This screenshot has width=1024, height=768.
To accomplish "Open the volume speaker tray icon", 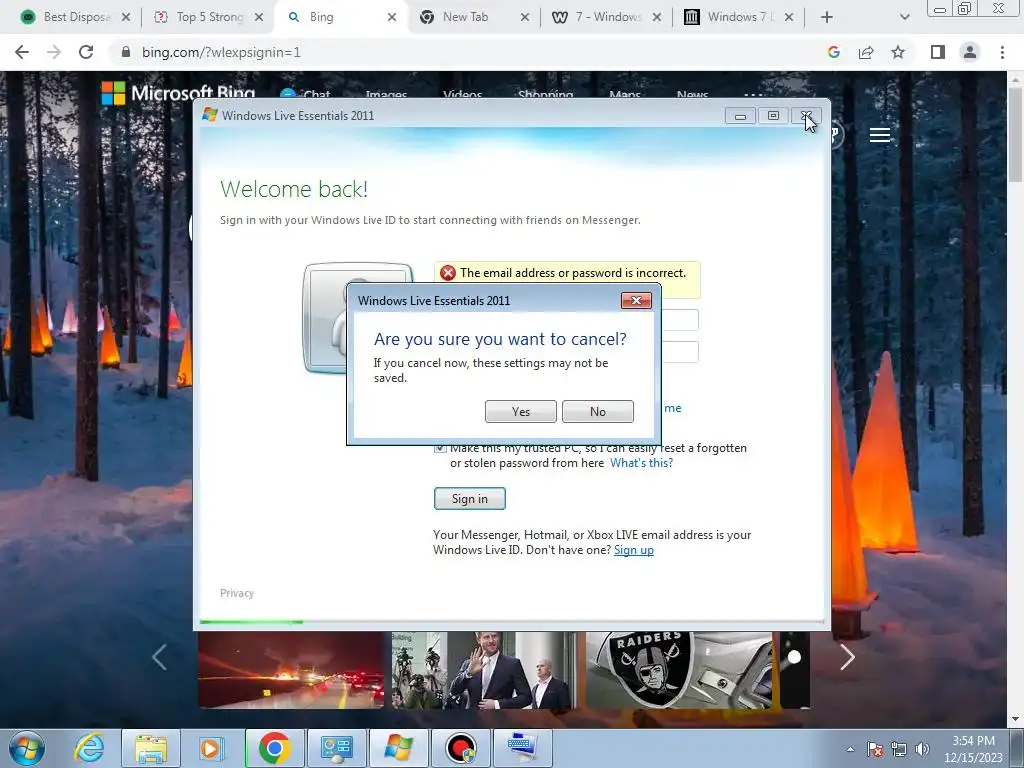I will (922, 749).
